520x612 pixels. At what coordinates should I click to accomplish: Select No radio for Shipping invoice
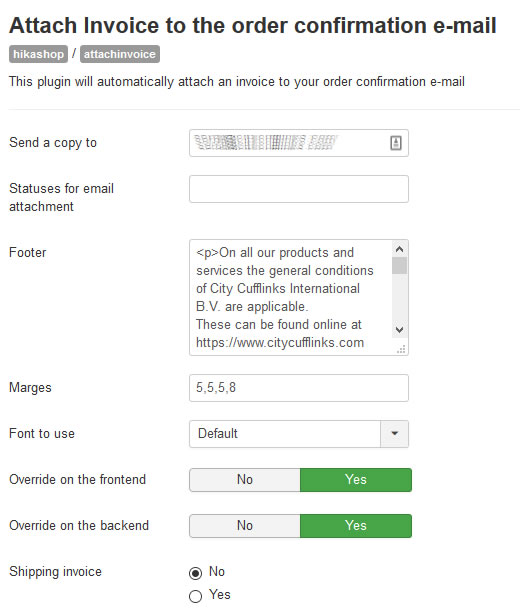(196, 573)
